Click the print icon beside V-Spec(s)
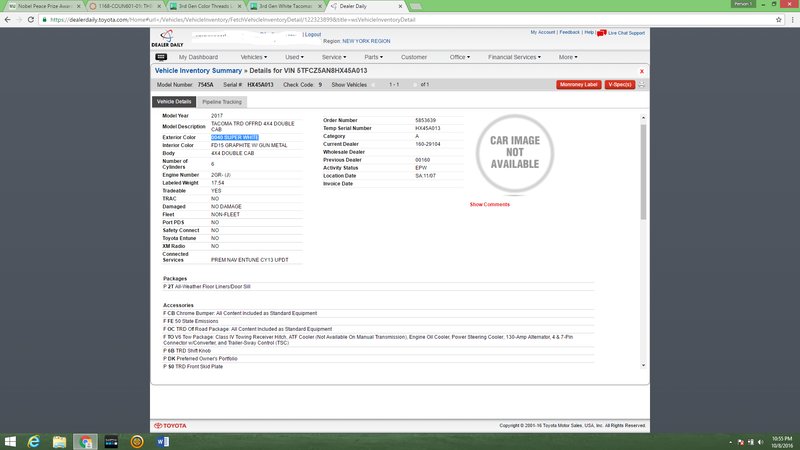 [x=642, y=85]
